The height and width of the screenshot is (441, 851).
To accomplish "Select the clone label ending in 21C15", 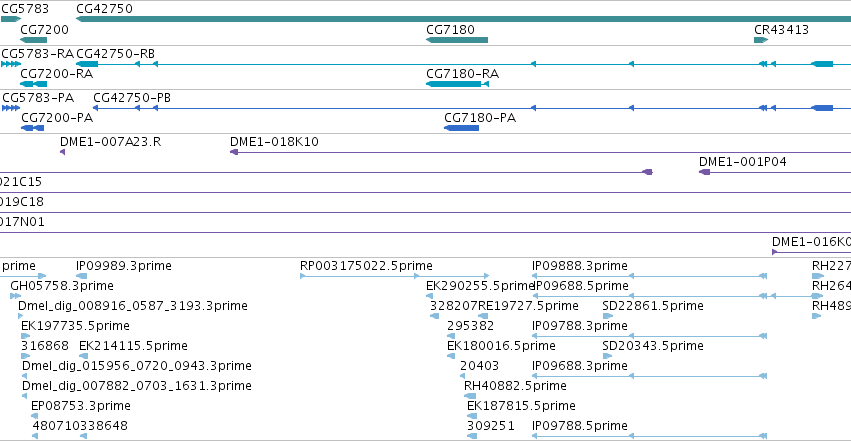I will click(21, 182).
